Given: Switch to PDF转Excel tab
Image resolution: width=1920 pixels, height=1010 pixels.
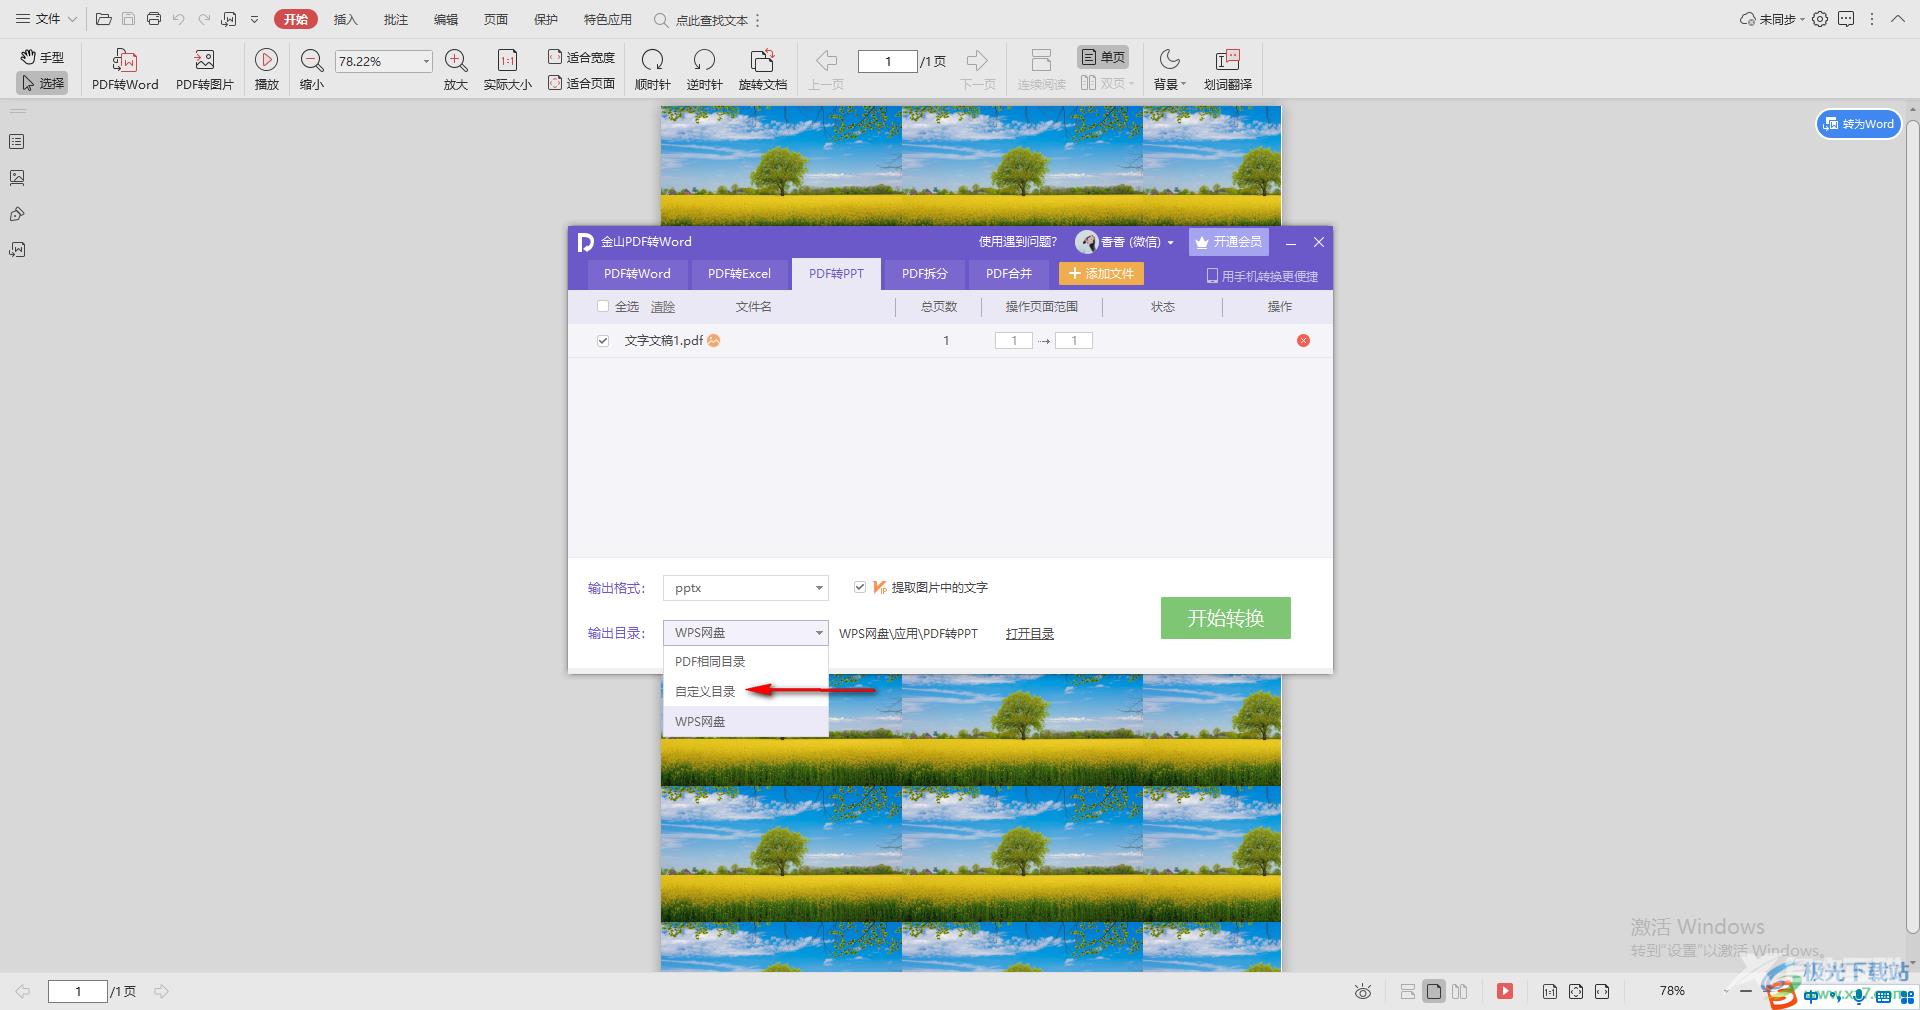Looking at the screenshot, I should coord(740,273).
